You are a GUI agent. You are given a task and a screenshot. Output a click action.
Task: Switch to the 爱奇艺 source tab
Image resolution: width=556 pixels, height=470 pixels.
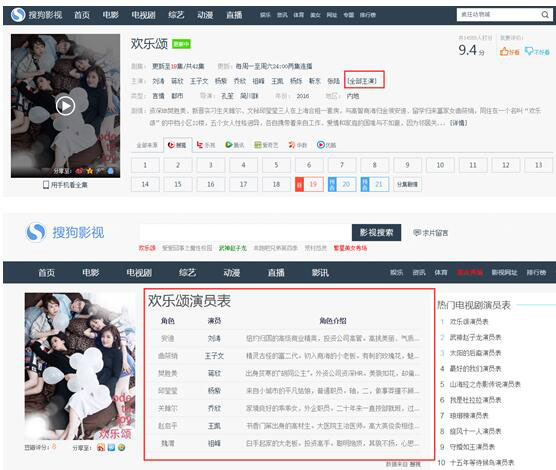pyautogui.click(x=266, y=145)
